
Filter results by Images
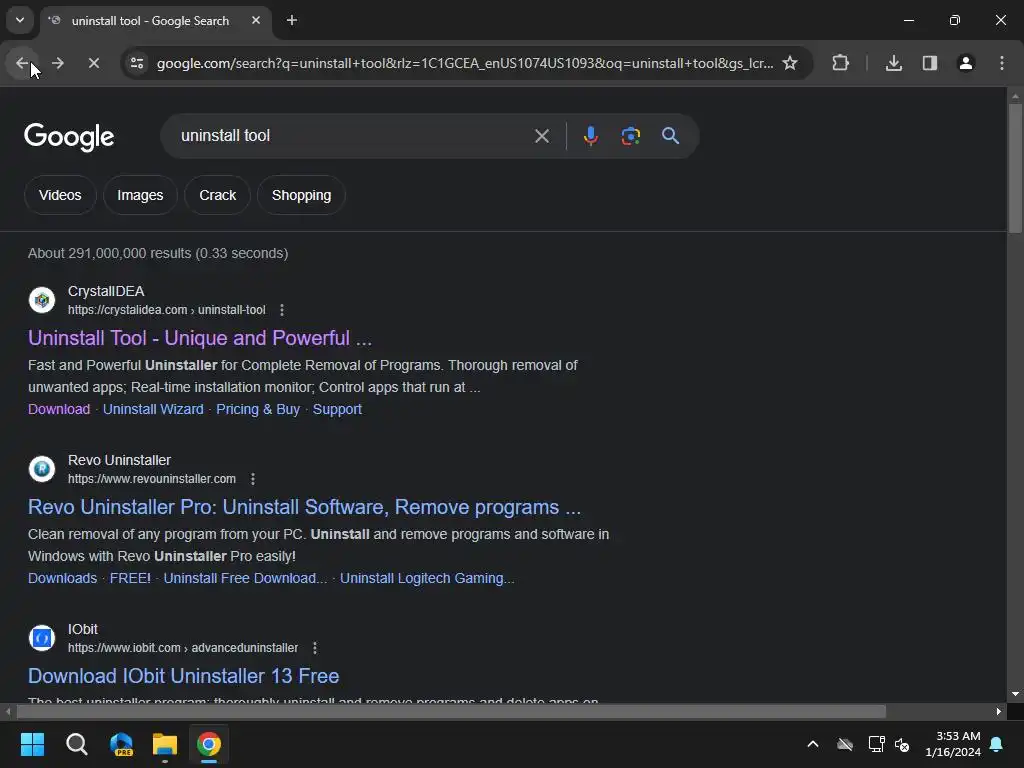pyautogui.click(x=140, y=195)
